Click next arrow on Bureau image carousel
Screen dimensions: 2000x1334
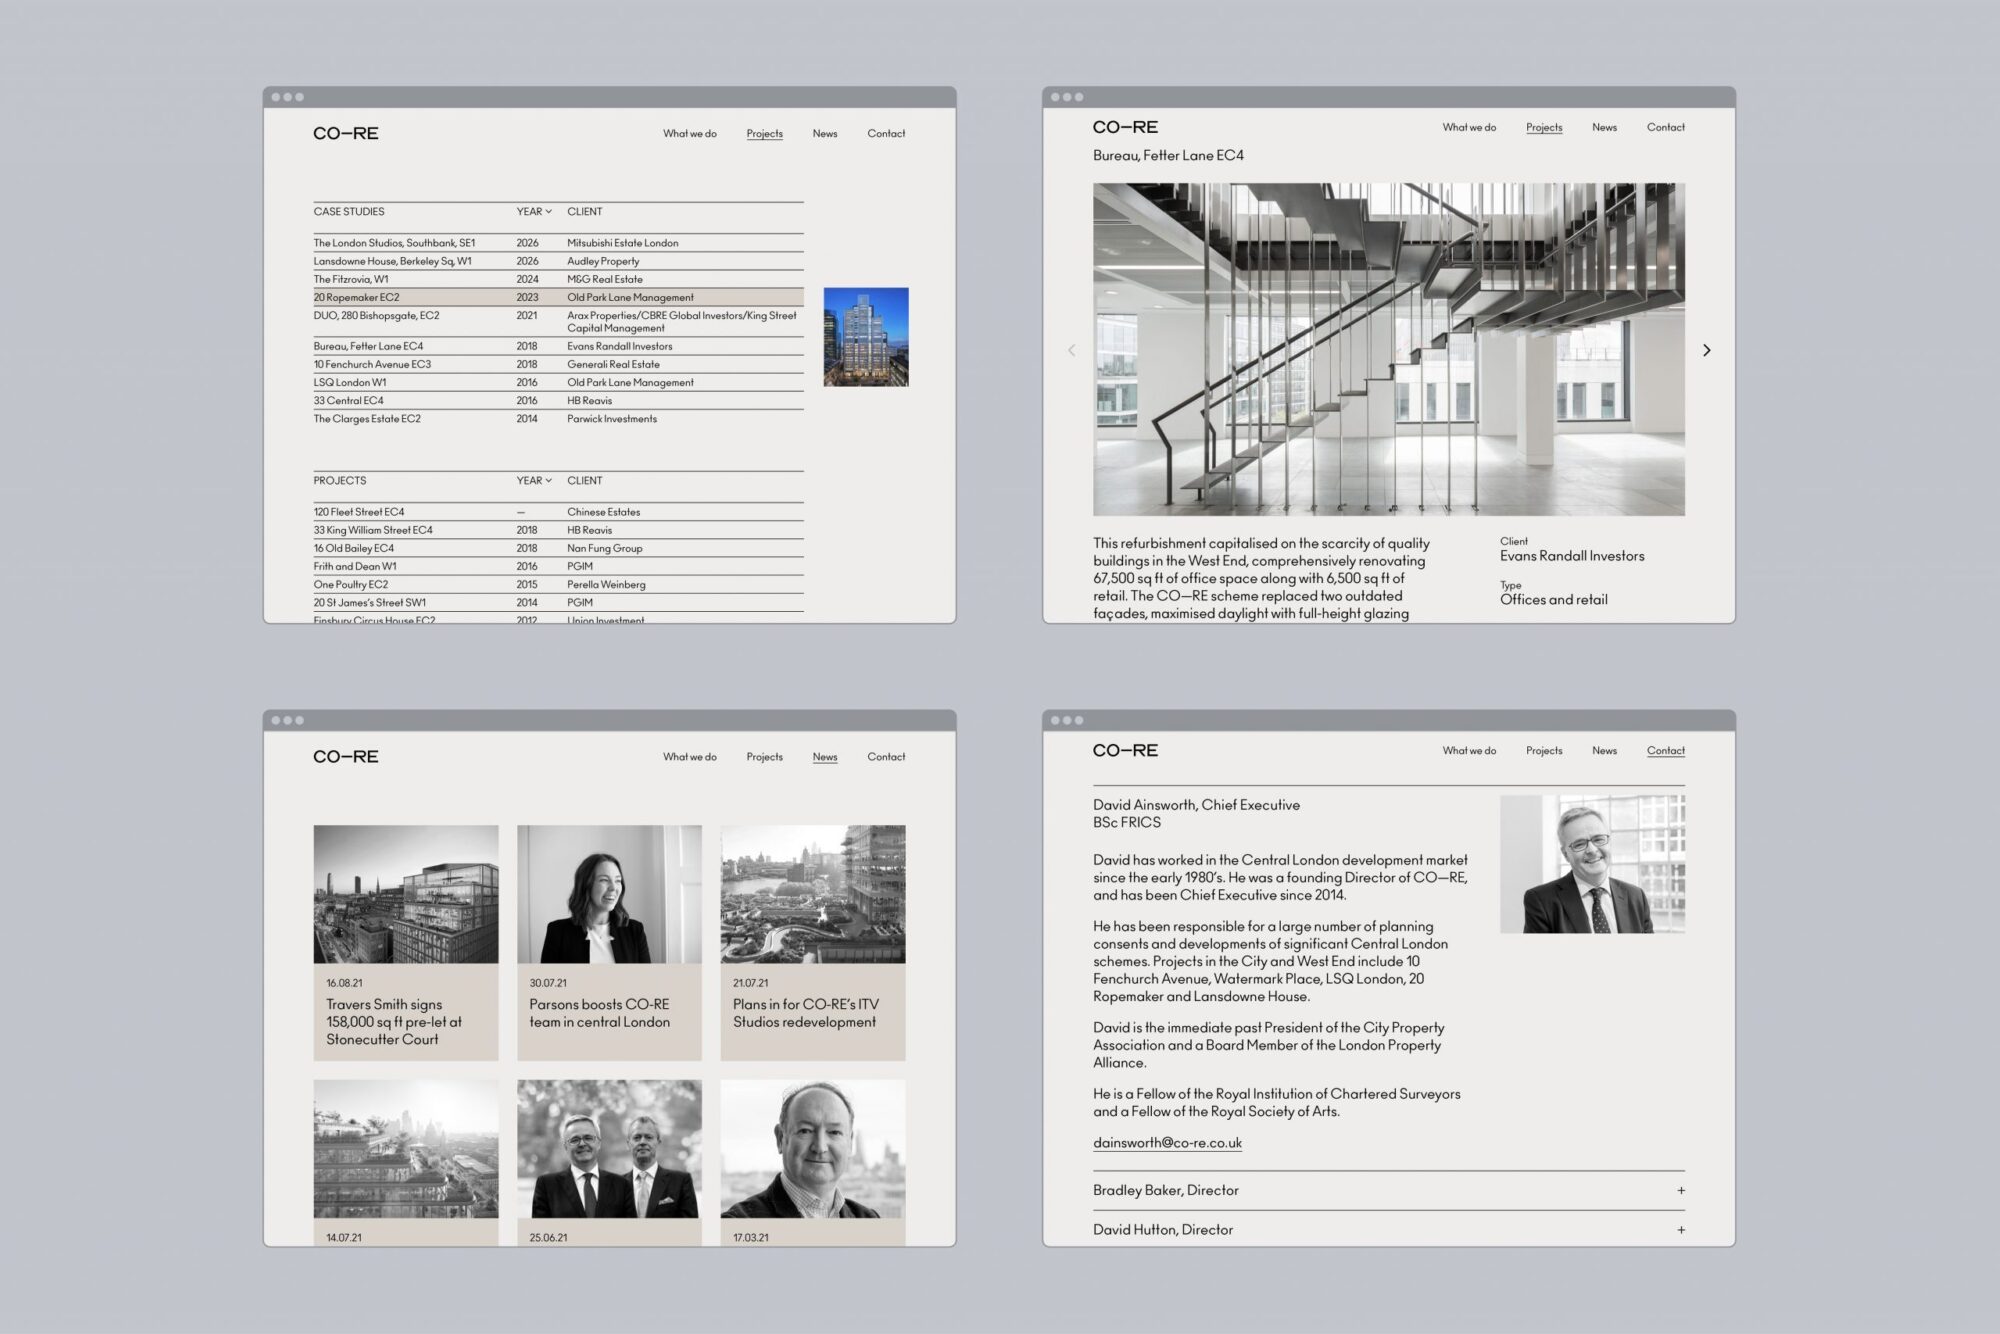click(1706, 350)
